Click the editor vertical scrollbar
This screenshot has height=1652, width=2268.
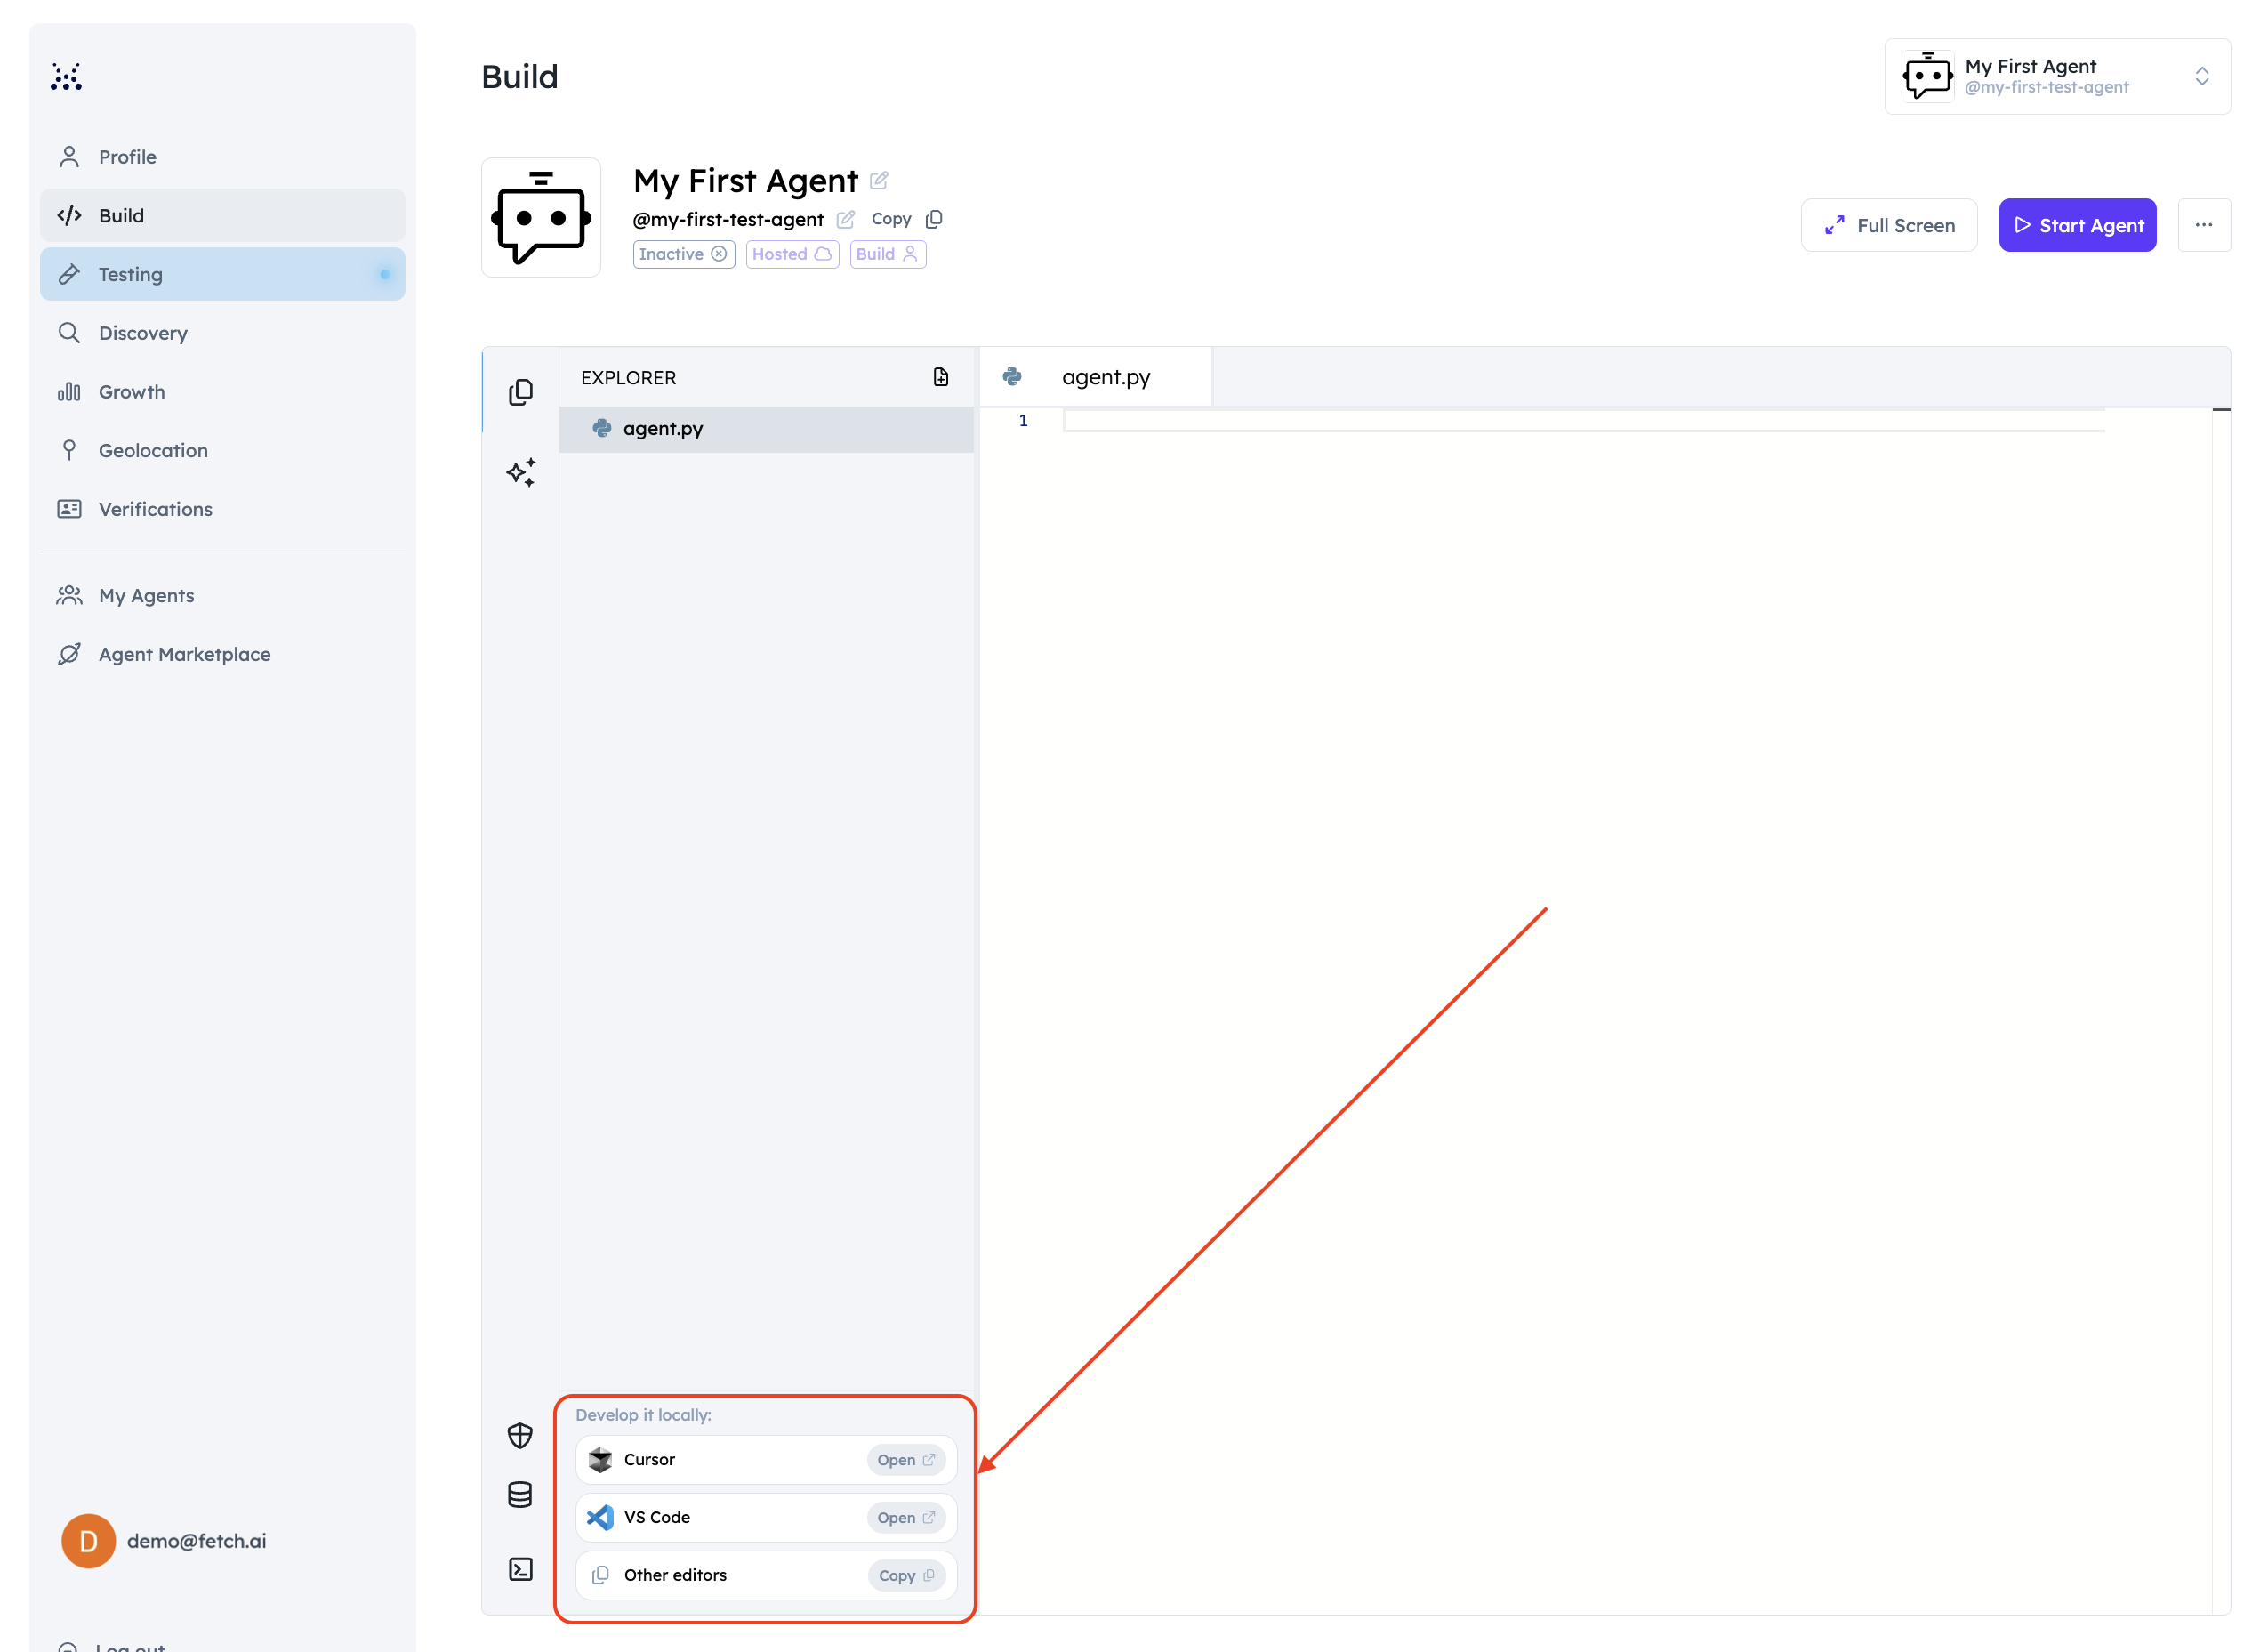point(2221,1010)
